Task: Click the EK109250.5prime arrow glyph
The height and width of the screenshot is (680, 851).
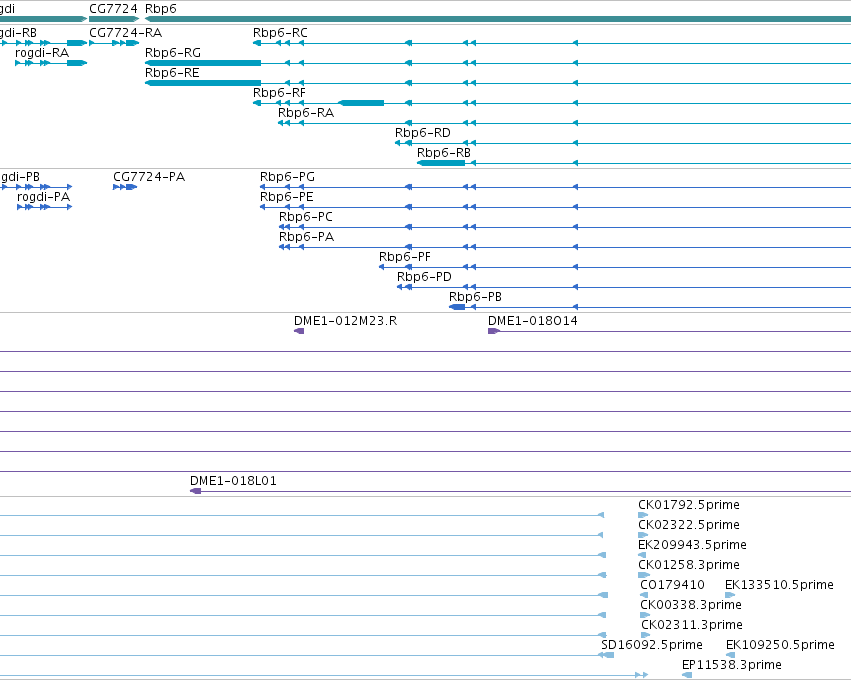Action: tap(731, 655)
